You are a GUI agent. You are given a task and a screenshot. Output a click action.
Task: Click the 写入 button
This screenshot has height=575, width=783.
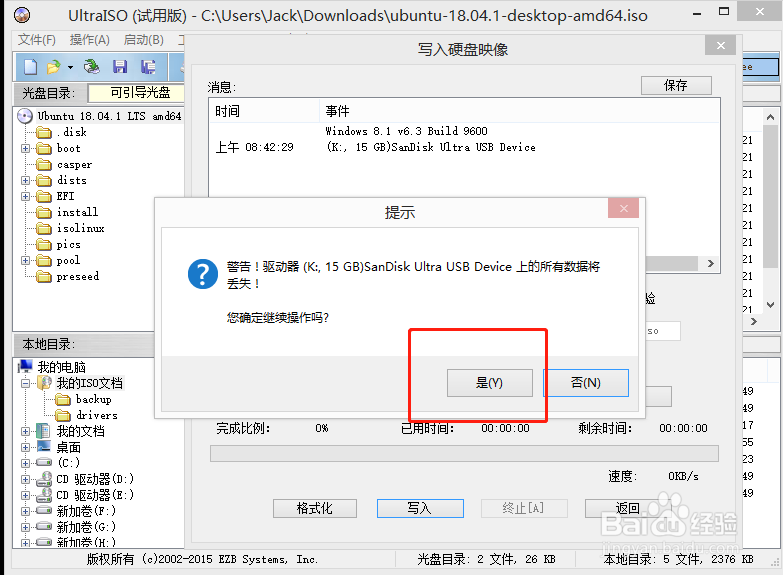pyautogui.click(x=420, y=509)
